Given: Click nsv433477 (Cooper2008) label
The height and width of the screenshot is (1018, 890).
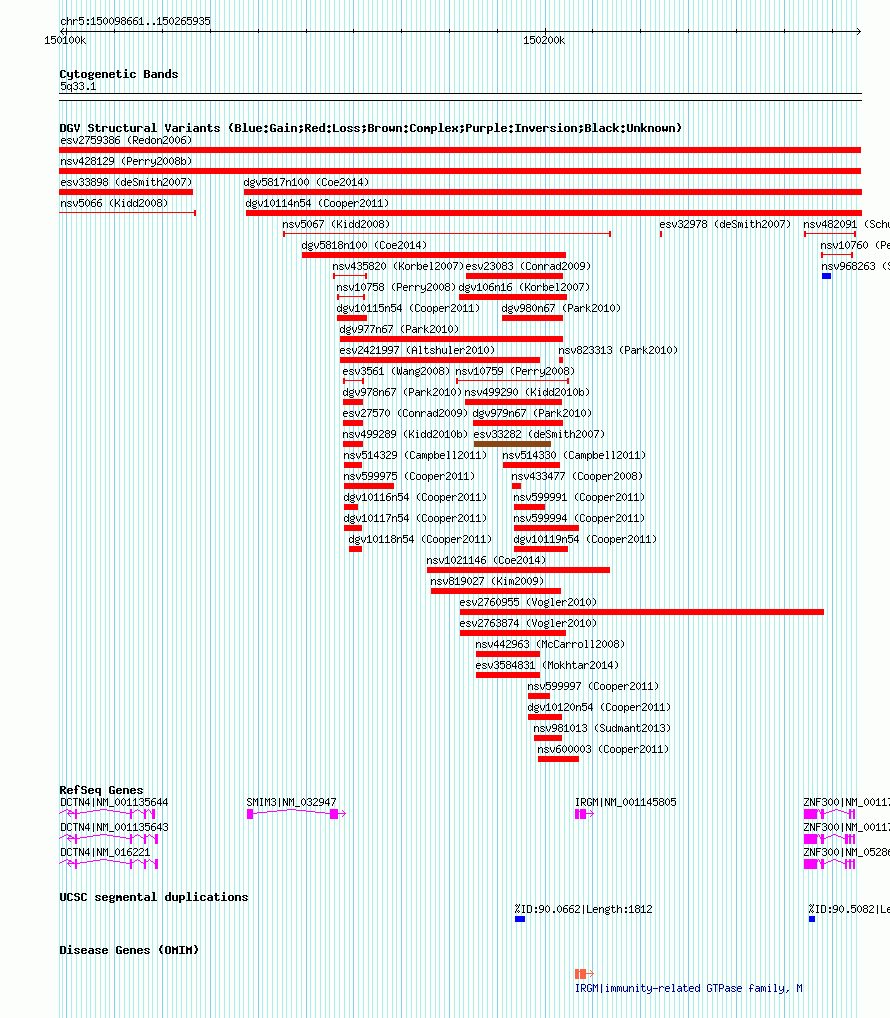Looking at the screenshot, I should point(577,476).
